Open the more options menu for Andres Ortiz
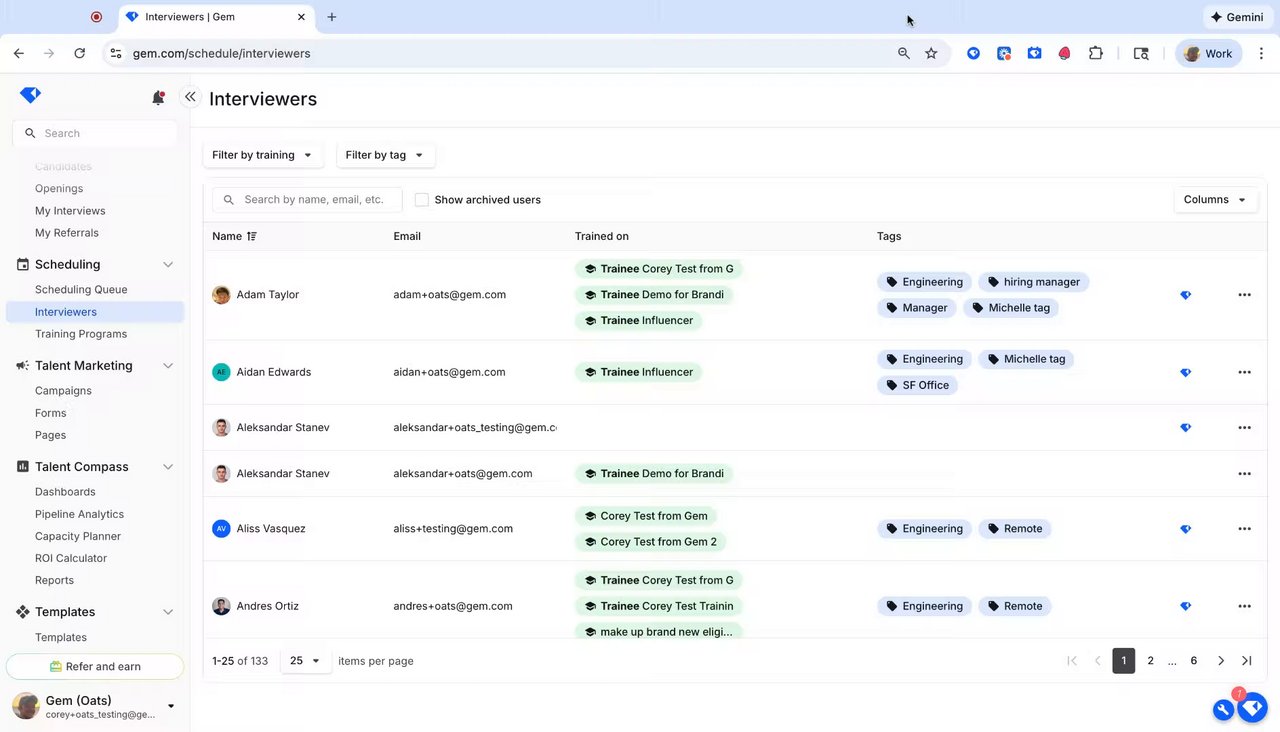The width and height of the screenshot is (1280, 732). 1245,606
